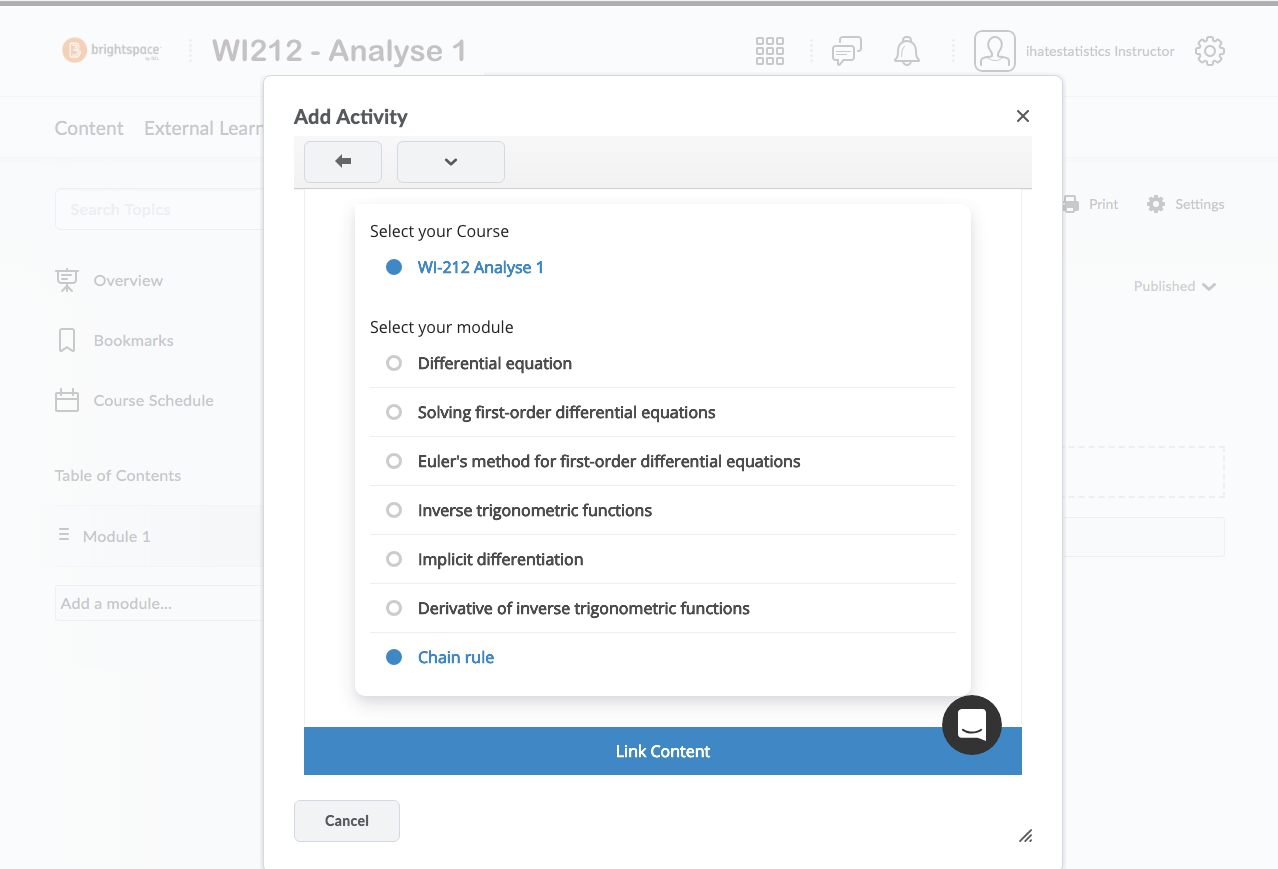Open the course selector waffle grid icon
This screenshot has height=869, width=1278.
(770, 51)
